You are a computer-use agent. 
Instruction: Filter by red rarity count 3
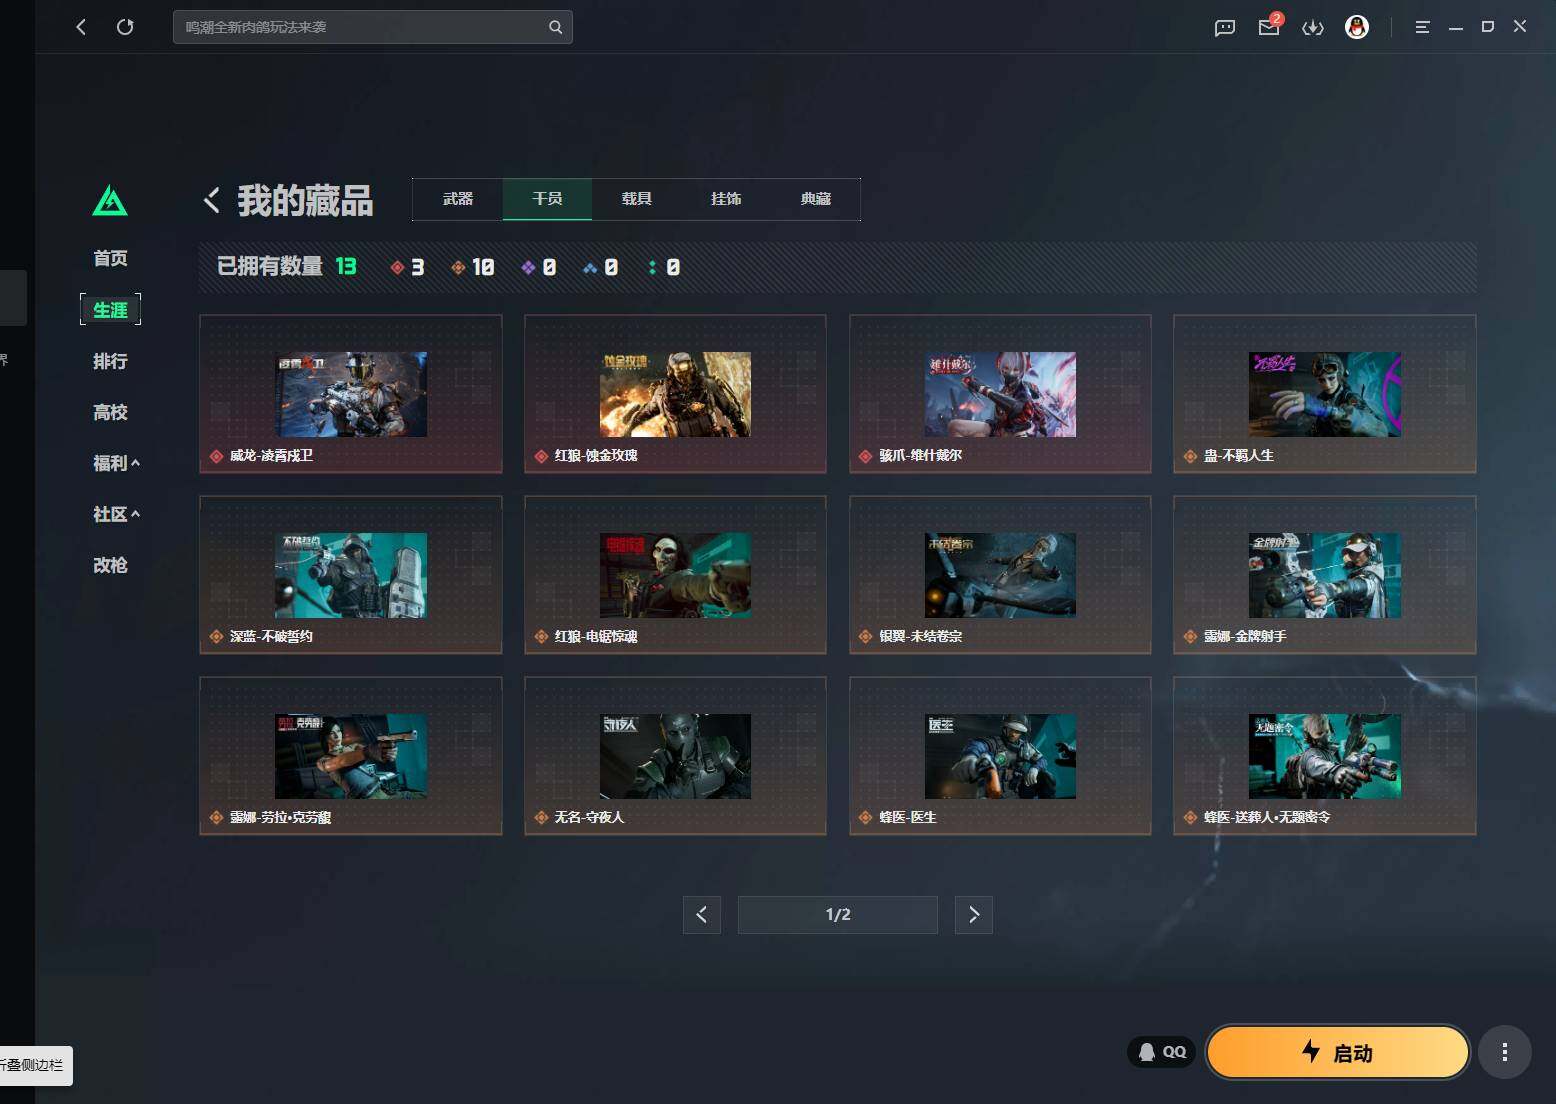tap(407, 267)
